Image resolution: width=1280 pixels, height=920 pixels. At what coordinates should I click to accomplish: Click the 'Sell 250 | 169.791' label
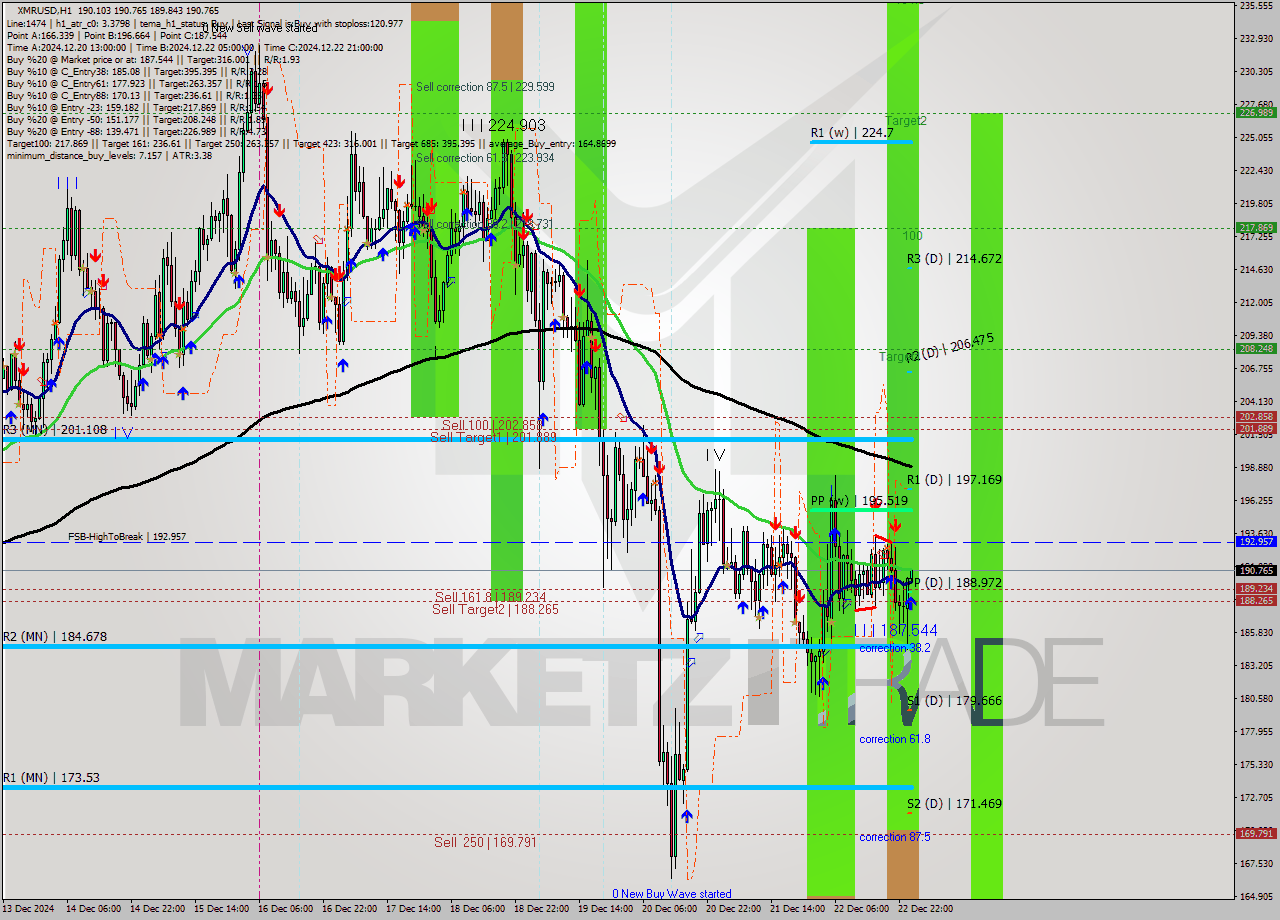tap(485, 843)
